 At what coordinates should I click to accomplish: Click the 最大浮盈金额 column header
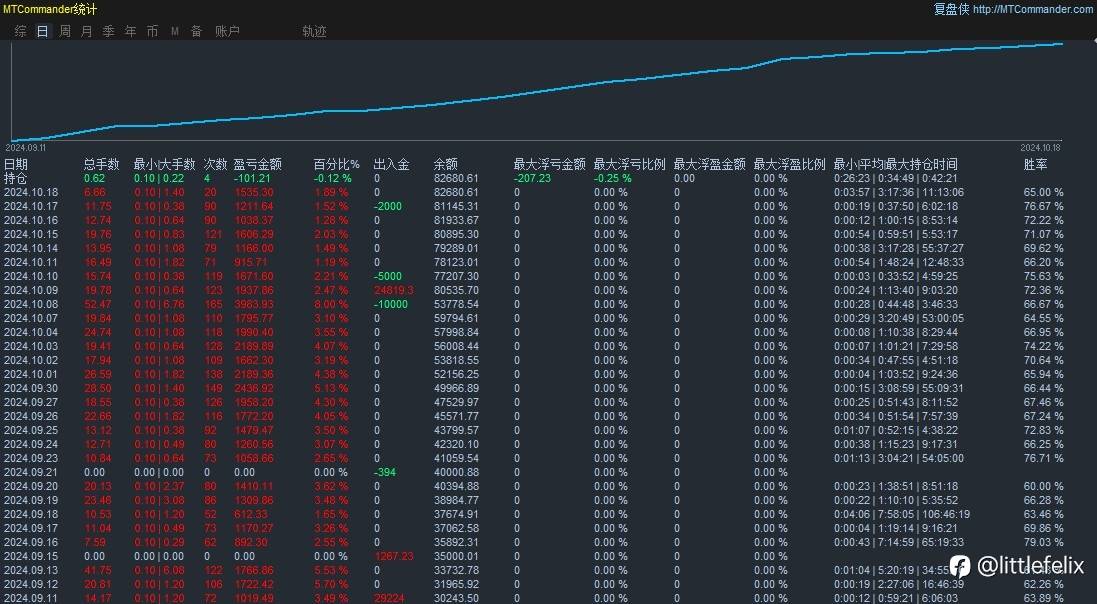(x=709, y=164)
